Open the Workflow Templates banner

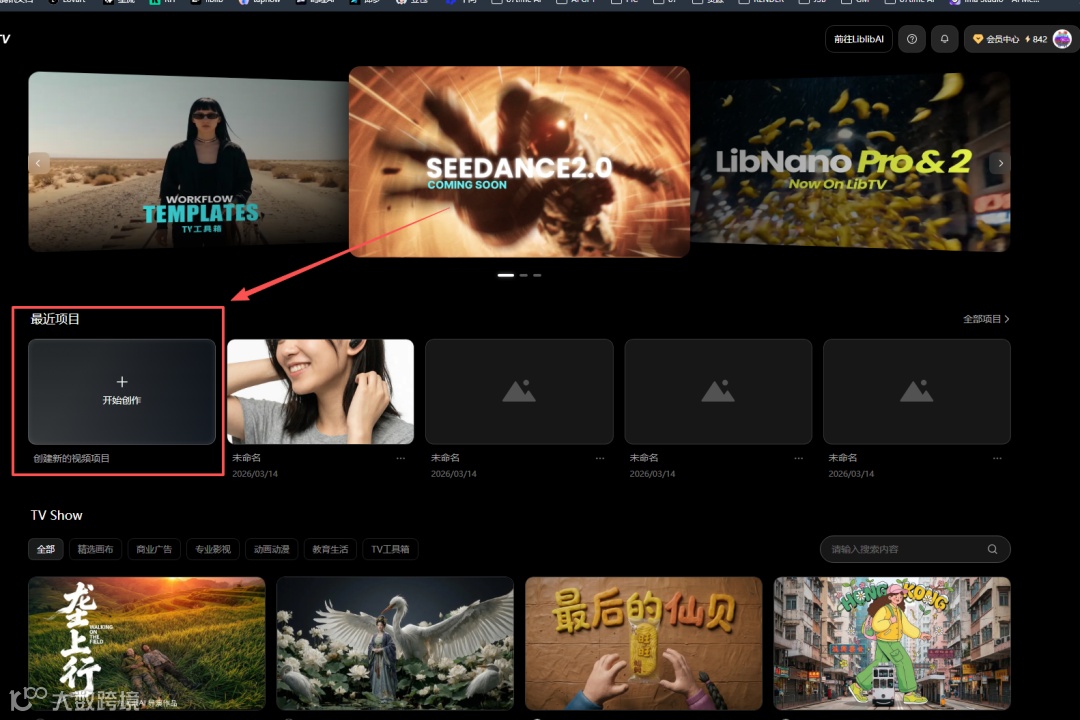[188, 162]
